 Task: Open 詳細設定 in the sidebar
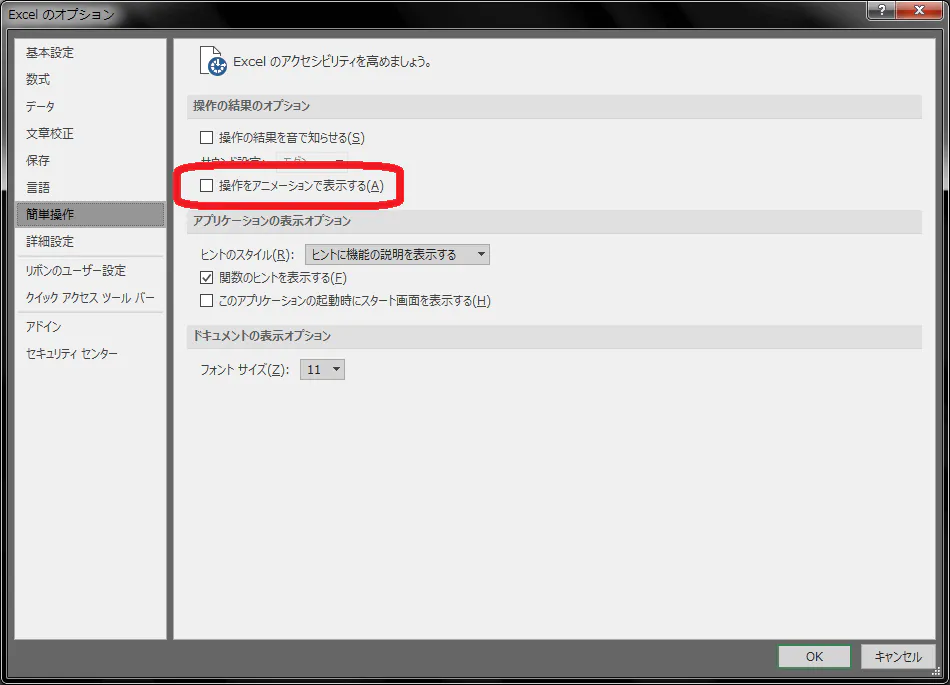click(50, 242)
